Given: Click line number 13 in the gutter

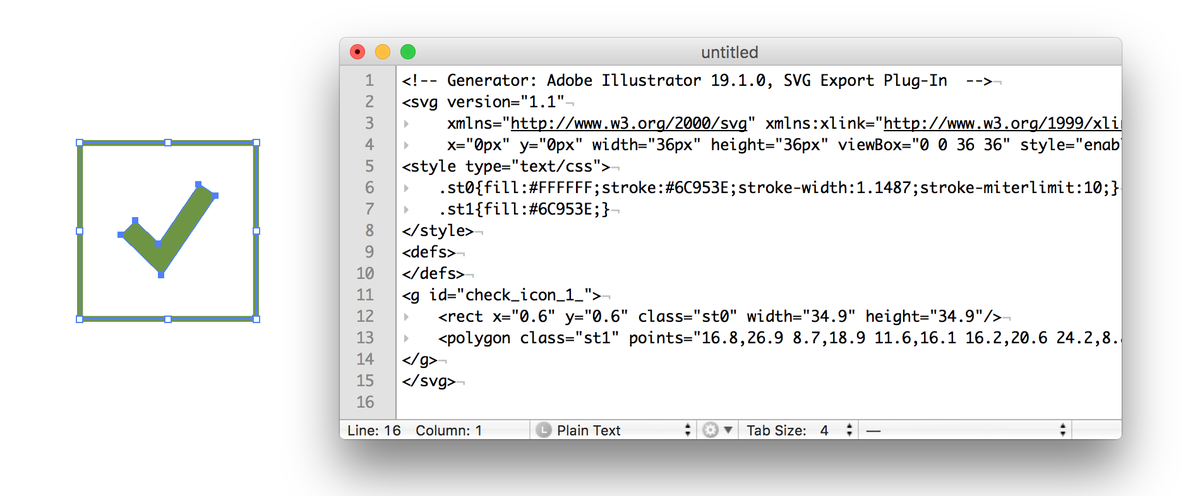Looking at the screenshot, I should coord(365,337).
